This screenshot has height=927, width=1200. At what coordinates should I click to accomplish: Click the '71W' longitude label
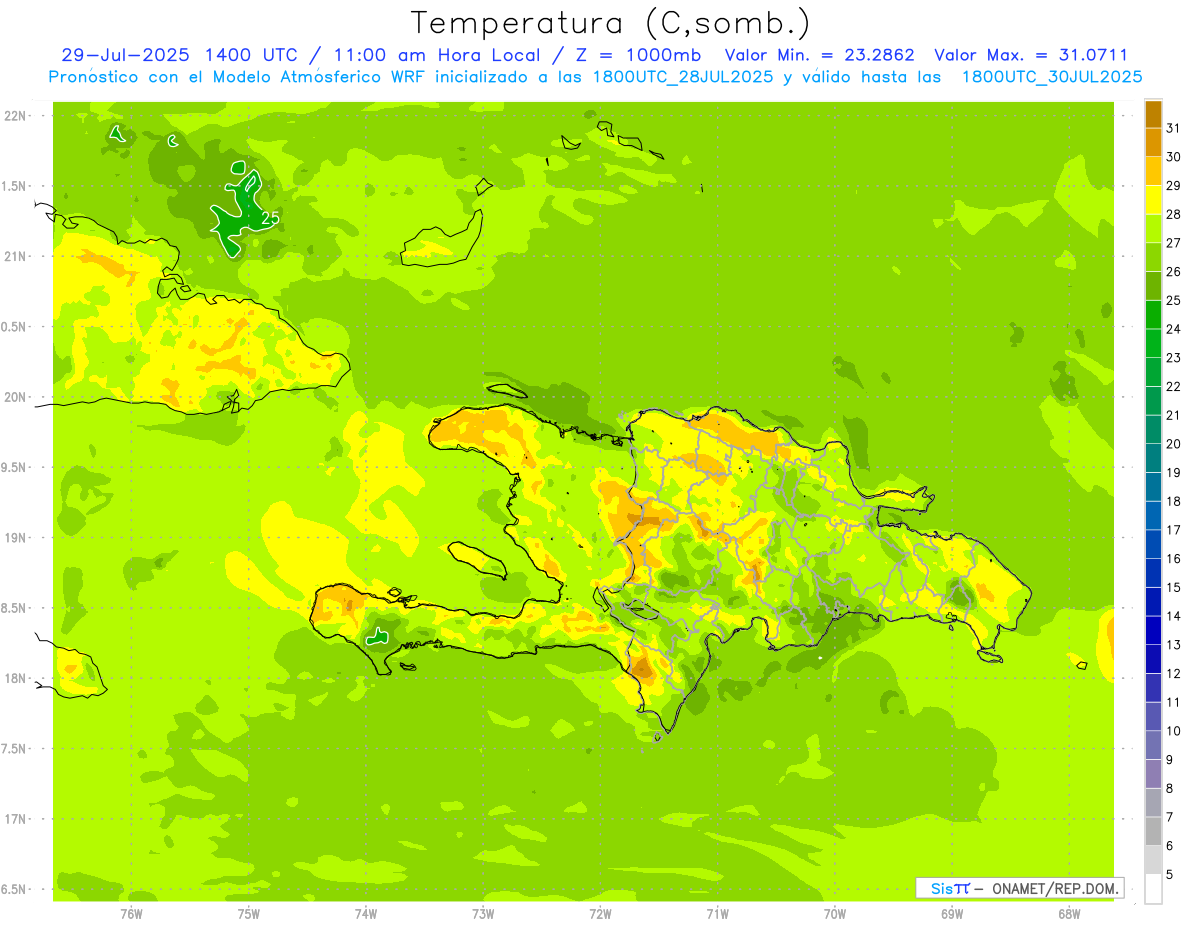pos(717,914)
